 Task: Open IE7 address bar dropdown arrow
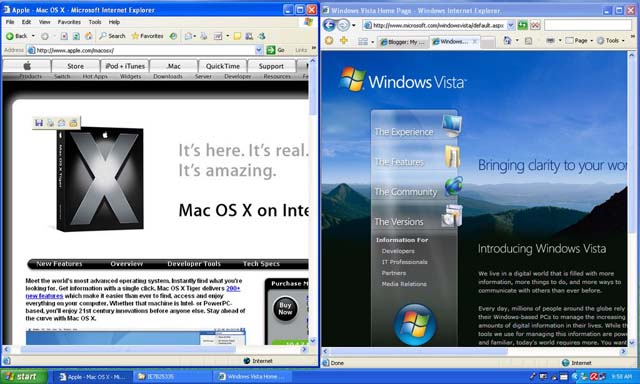coord(511,25)
